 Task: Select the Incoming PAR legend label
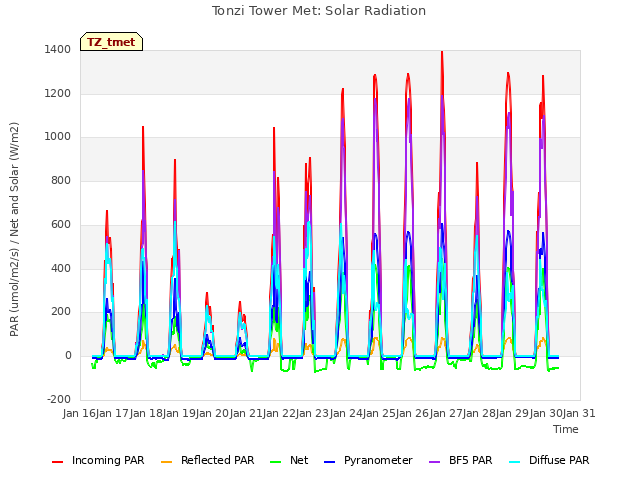click(x=108, y=460)
